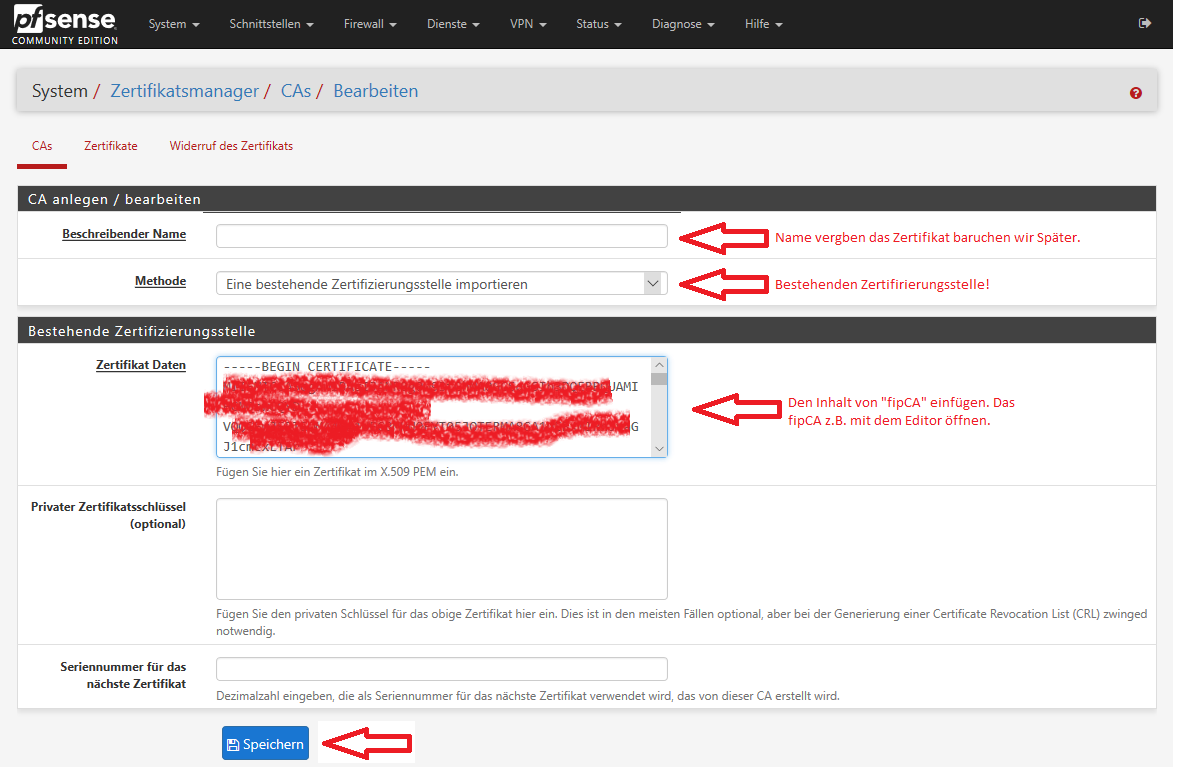Switch to the Zertifikate tab
Viewport: 1184px width, 767px height.
(x=110, y=146)
